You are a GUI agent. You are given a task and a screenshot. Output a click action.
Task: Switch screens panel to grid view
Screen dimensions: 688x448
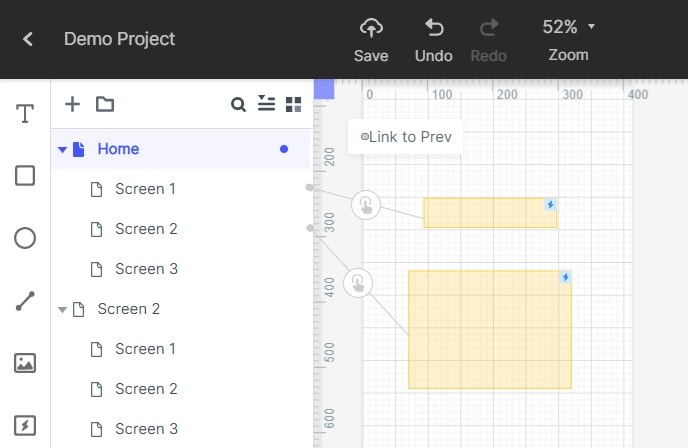coord(294,104)
